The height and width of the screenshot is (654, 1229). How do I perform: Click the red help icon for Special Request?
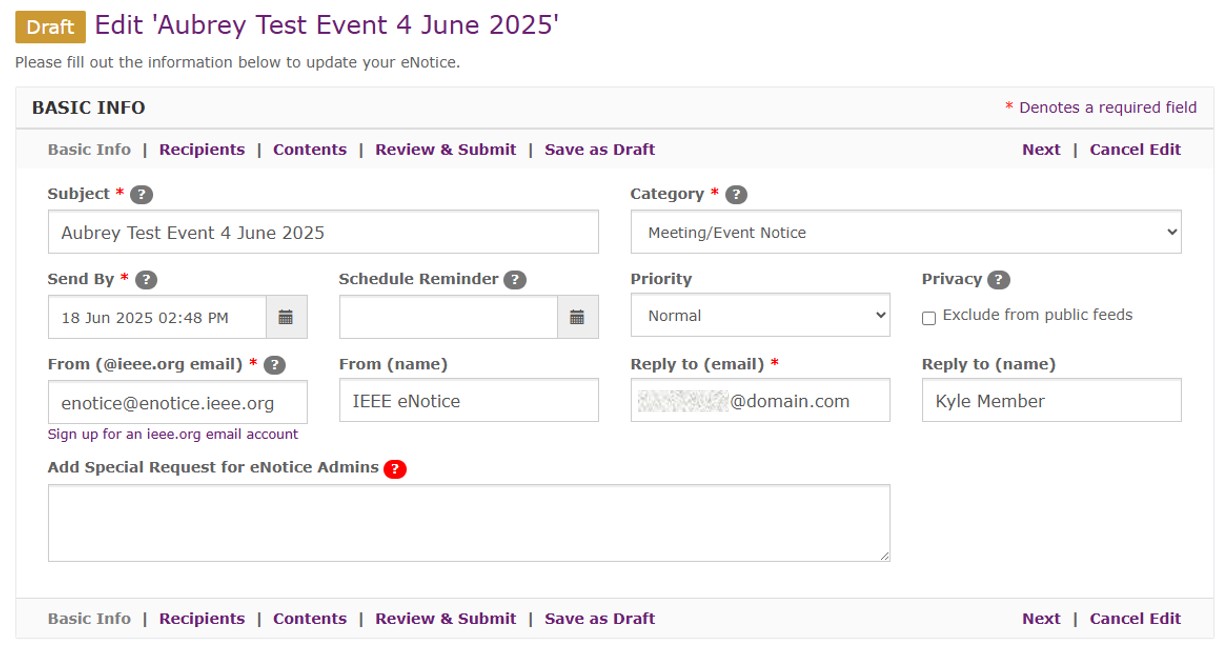click(395, 468)
